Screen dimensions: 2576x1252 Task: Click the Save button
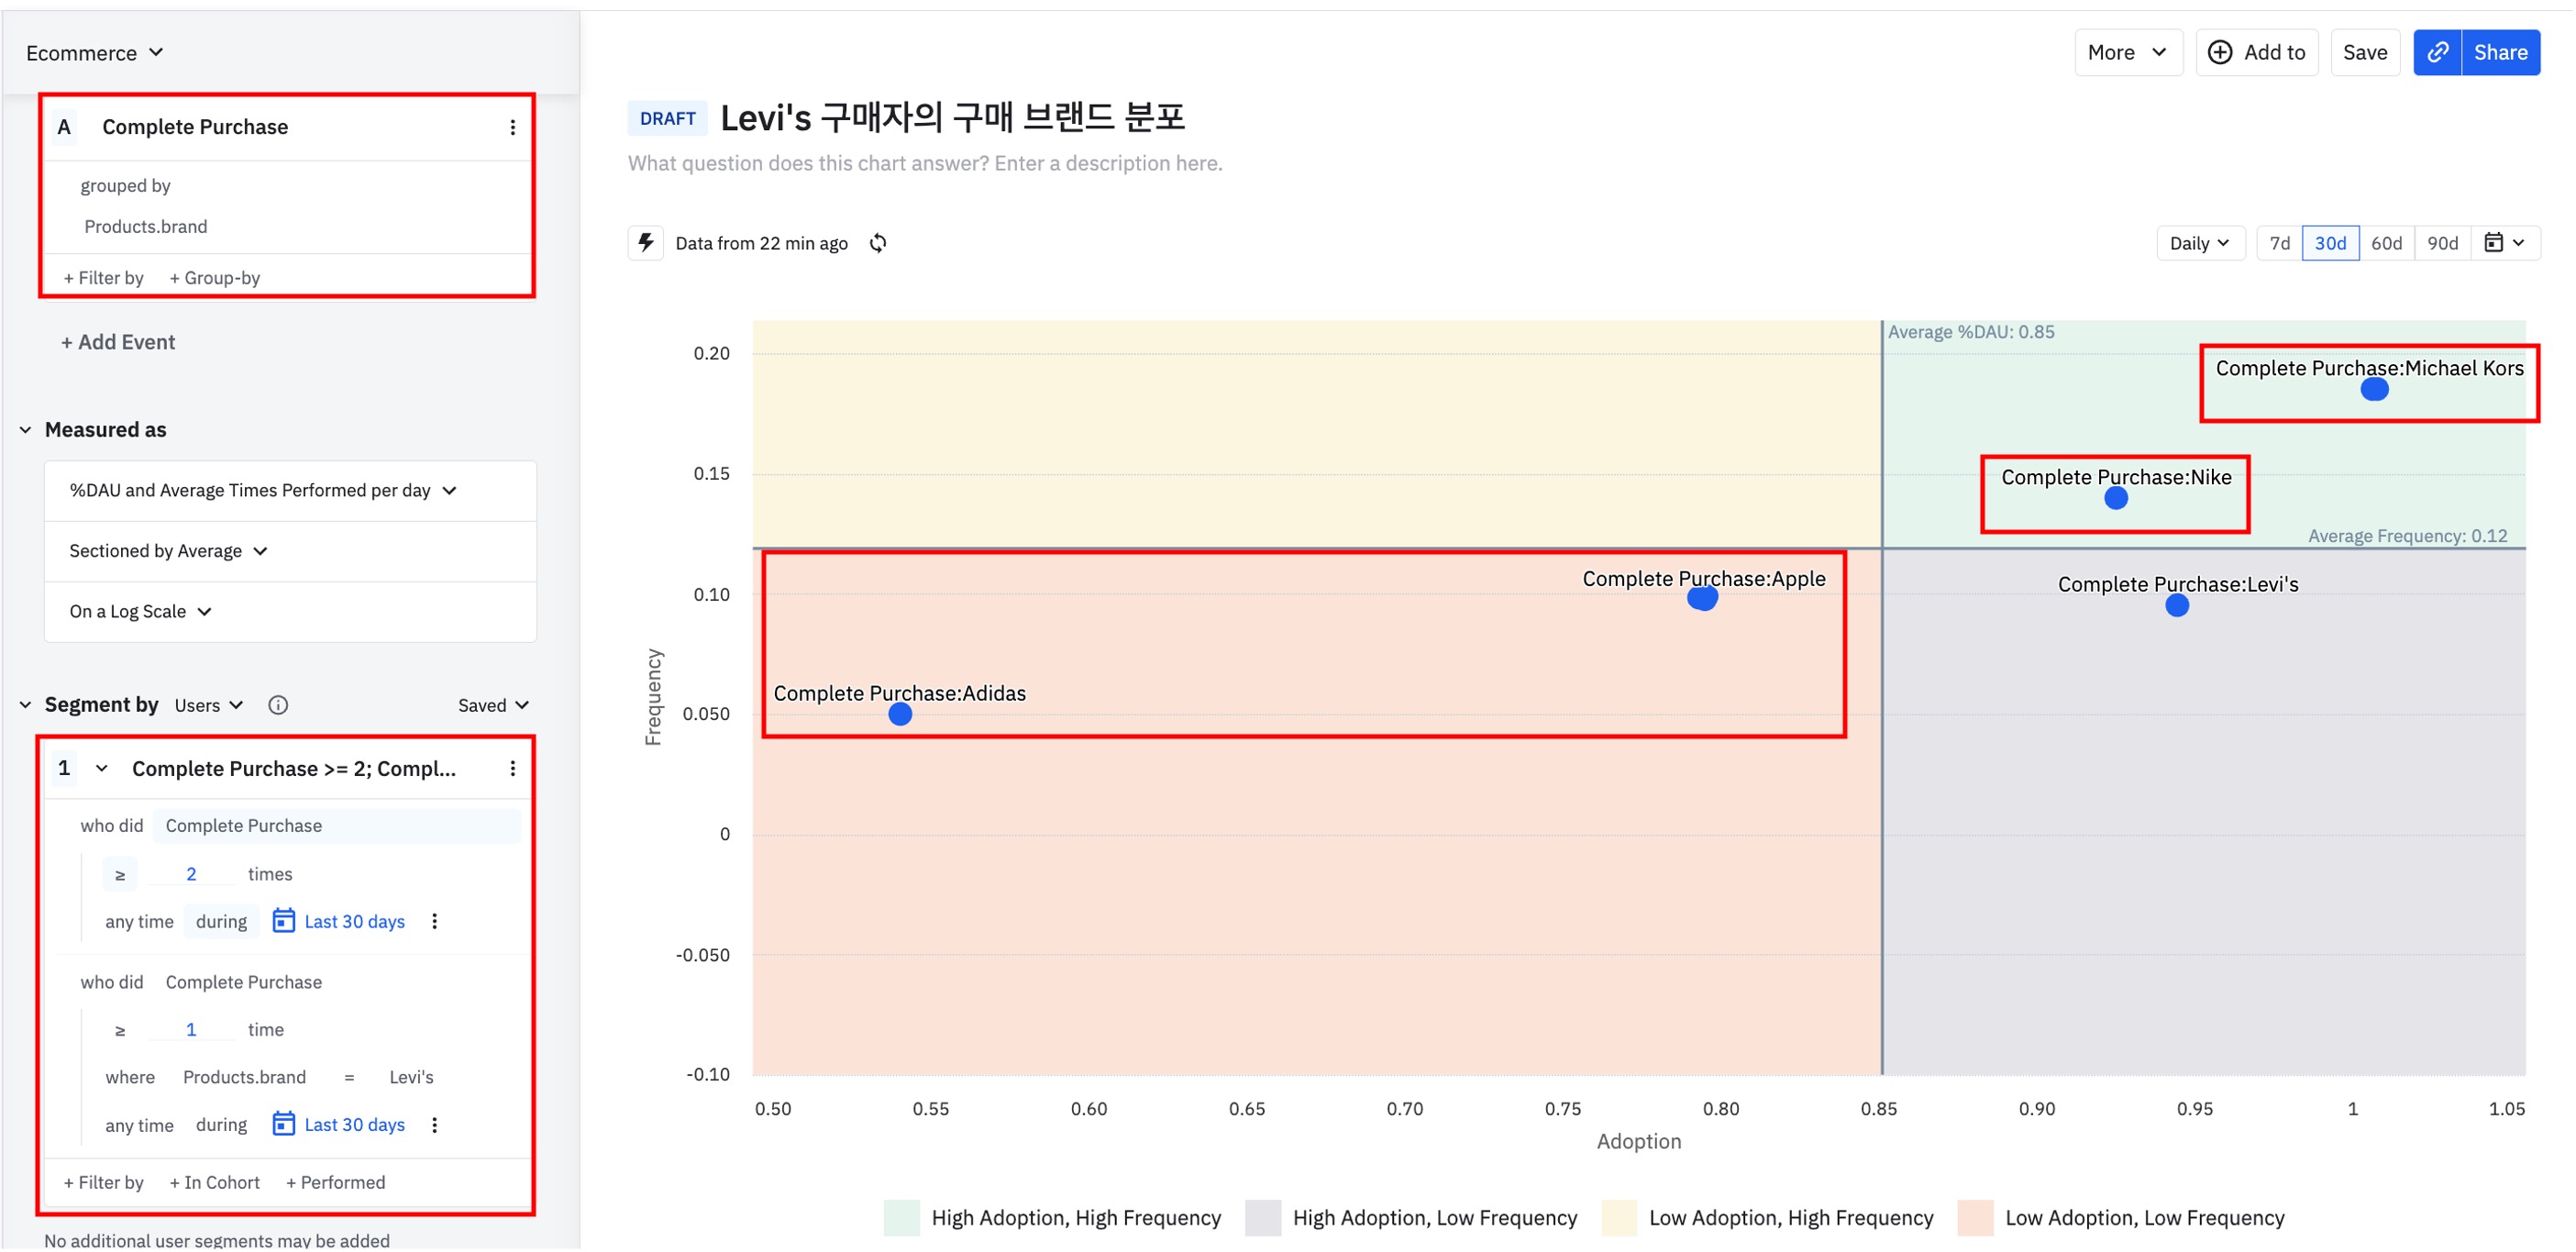[2364, 52]
